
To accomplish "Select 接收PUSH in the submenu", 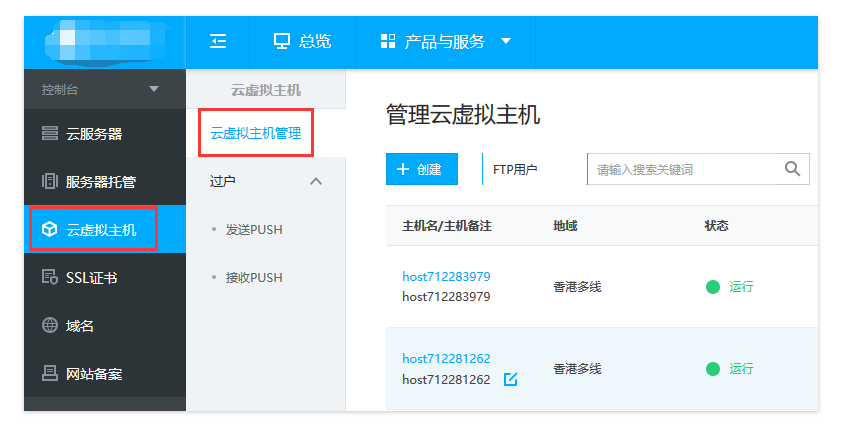I will click(x=252, y=277).
